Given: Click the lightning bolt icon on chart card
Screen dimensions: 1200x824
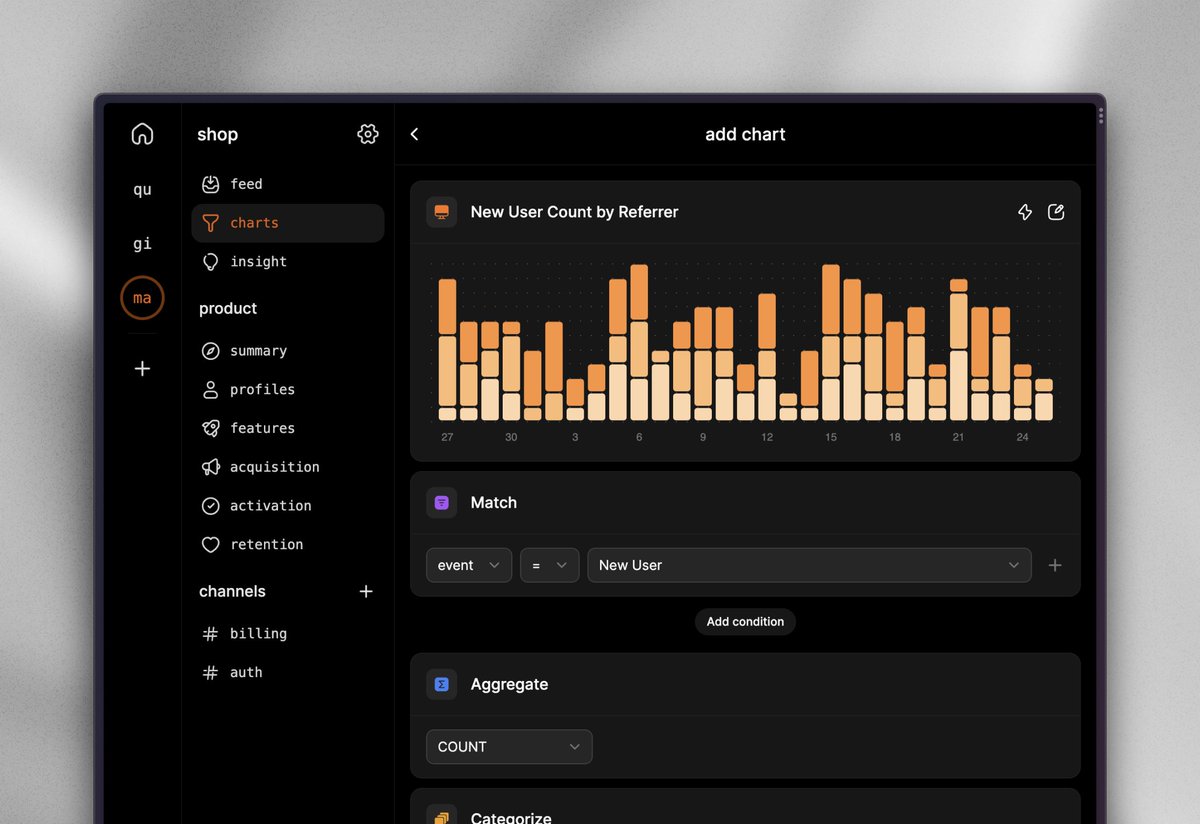Looking at the screenshot, I should (1025, 212).
